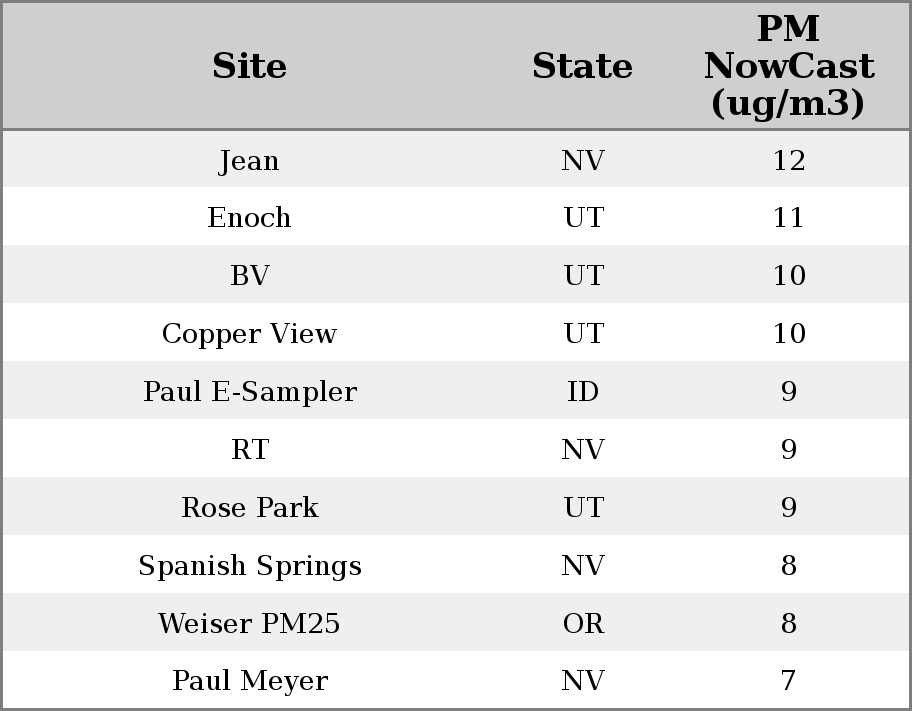The width and height of the screenshot is (912, 711).
Task: Select the Jean site cell
Action: pos(249,161)
